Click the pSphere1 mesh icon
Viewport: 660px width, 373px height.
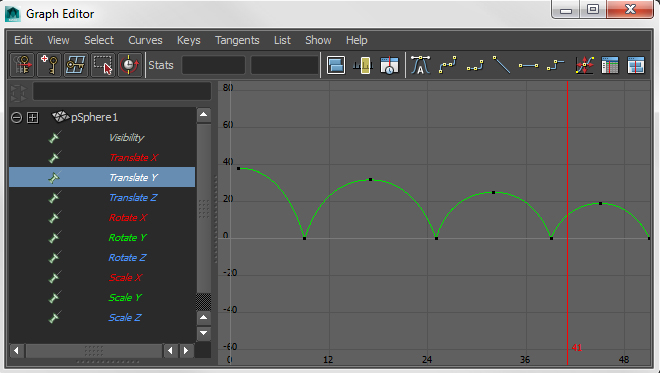pos(60,117)
